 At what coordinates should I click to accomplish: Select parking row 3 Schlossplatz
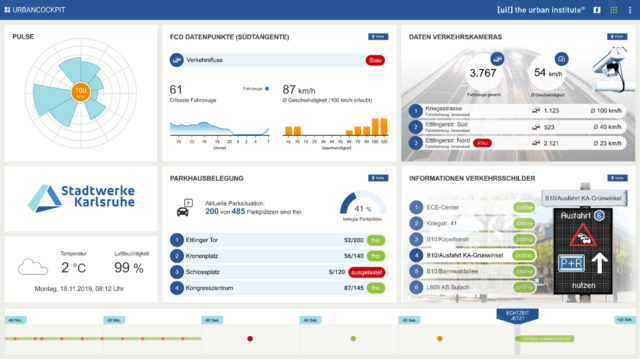click(x=278, y=272)
